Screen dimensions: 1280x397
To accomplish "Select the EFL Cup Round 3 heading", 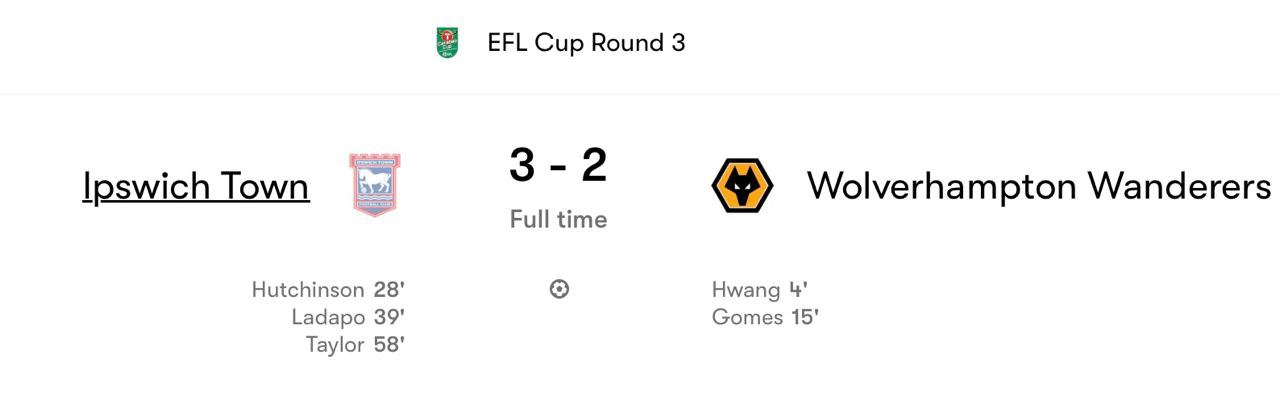I will [587, 43].
